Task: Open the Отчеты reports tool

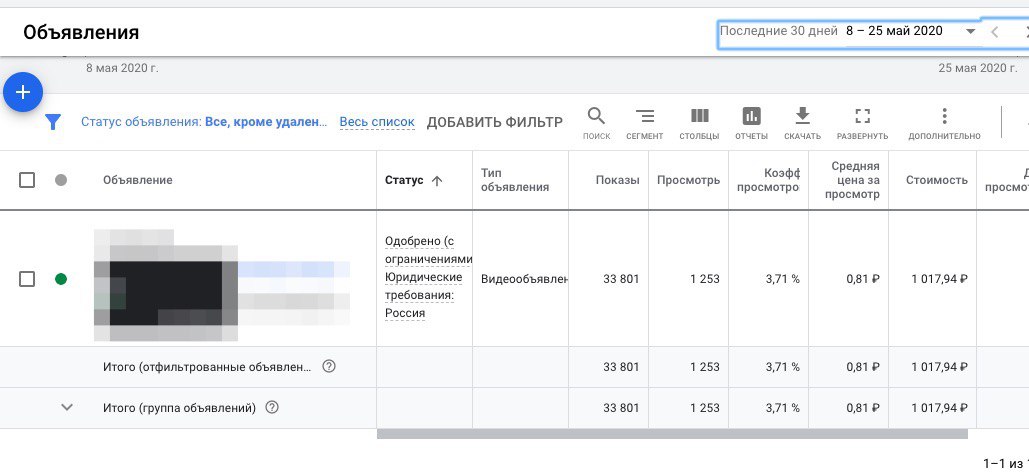Action: [751, 123]
